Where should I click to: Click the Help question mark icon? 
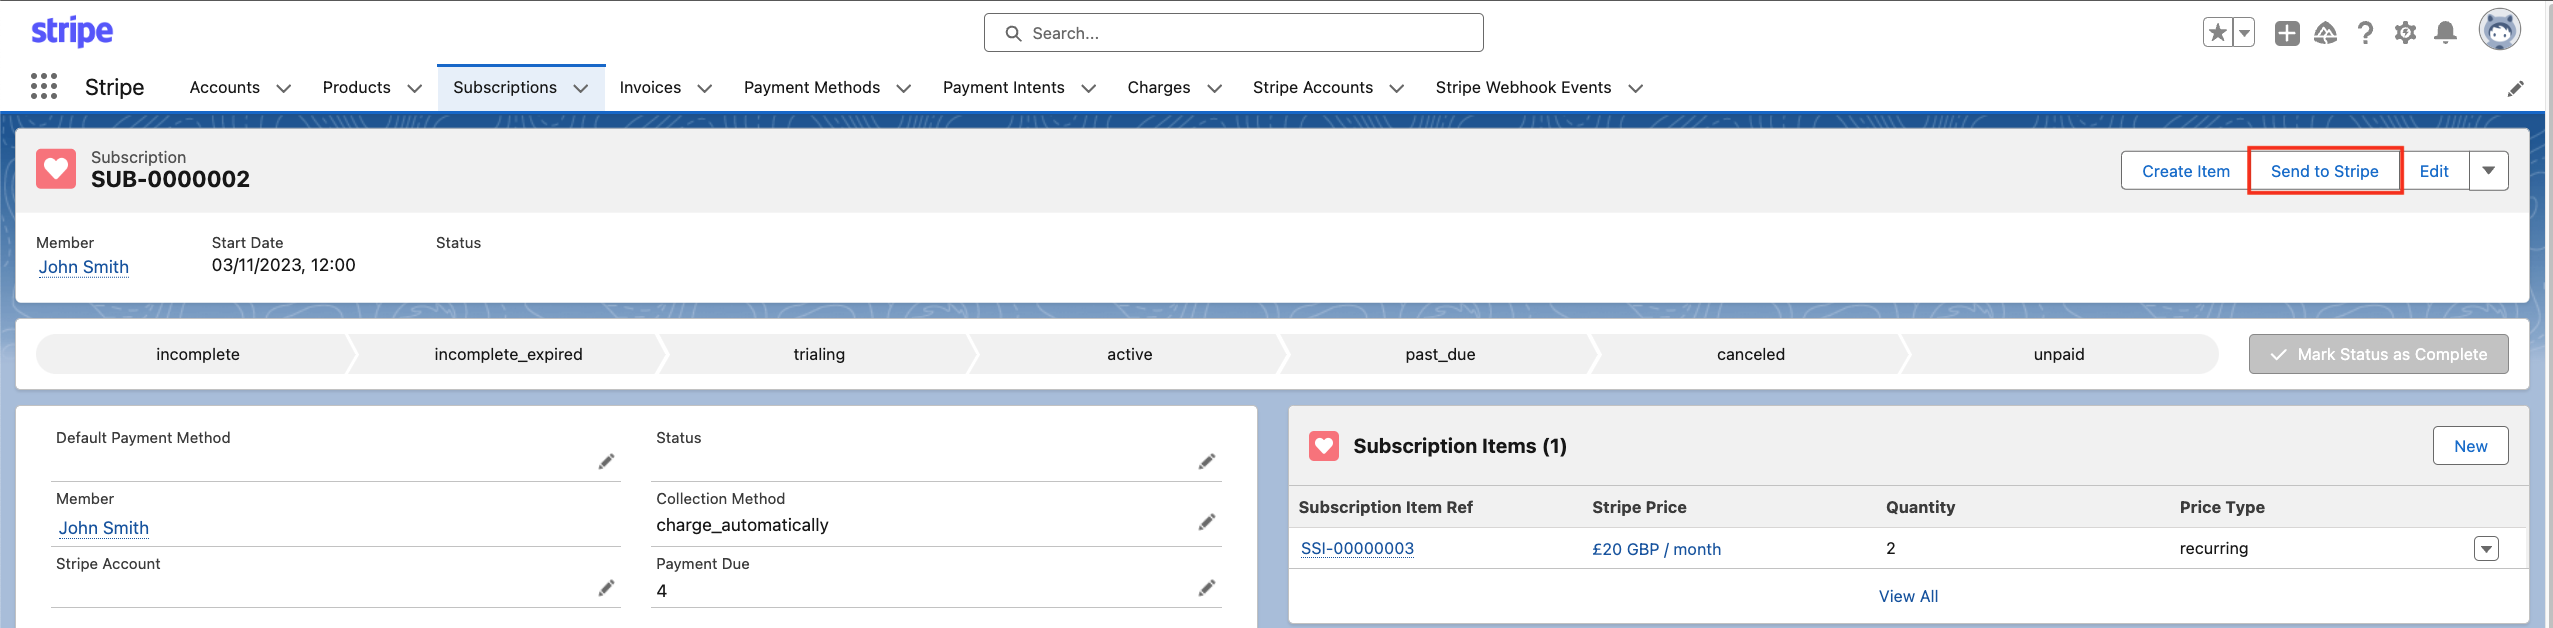[x=2365, y=33]
